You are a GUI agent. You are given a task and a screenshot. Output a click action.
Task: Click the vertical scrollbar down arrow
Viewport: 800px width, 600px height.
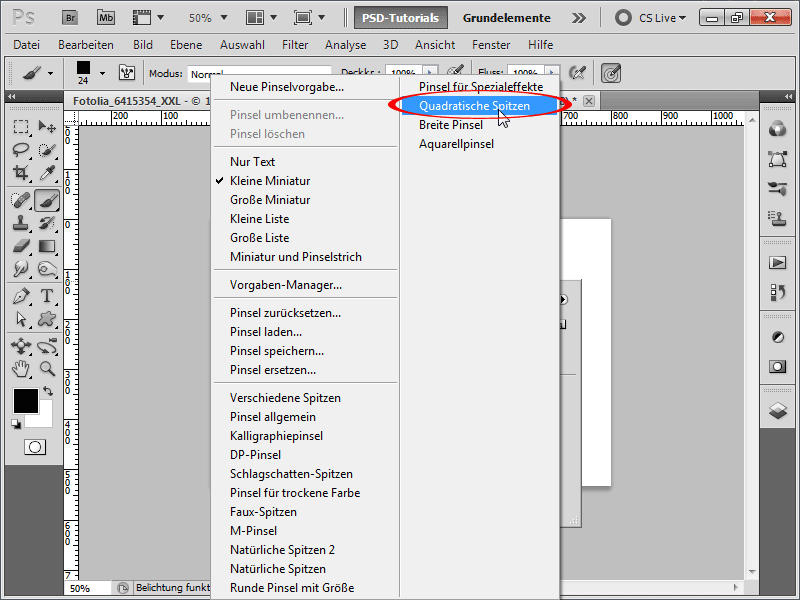(x=752, y=572)
